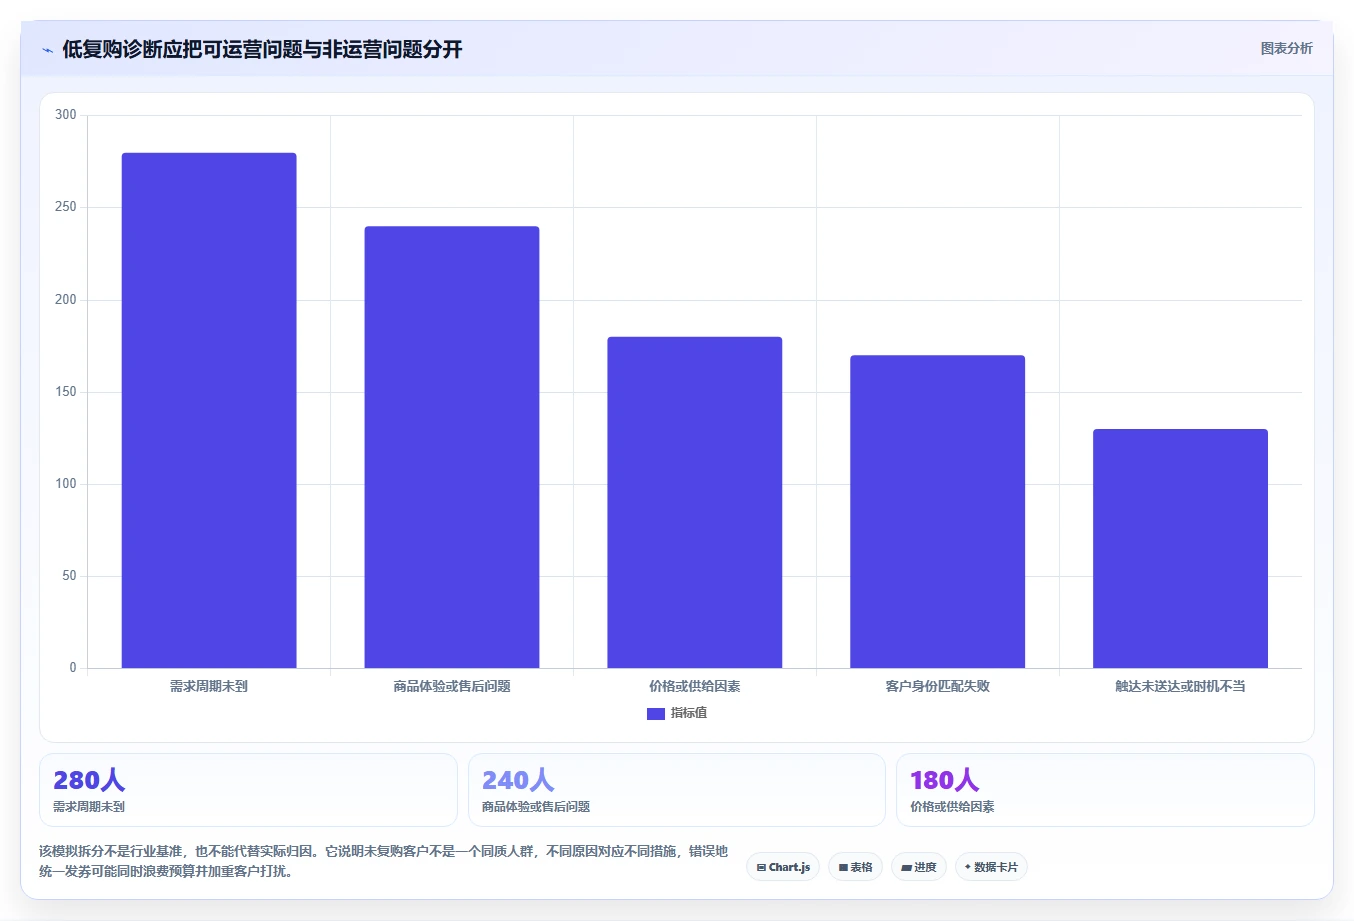Select the 表格 tag chip
The width and height of the screenshot is (1354, 921).
coord(855,867)
